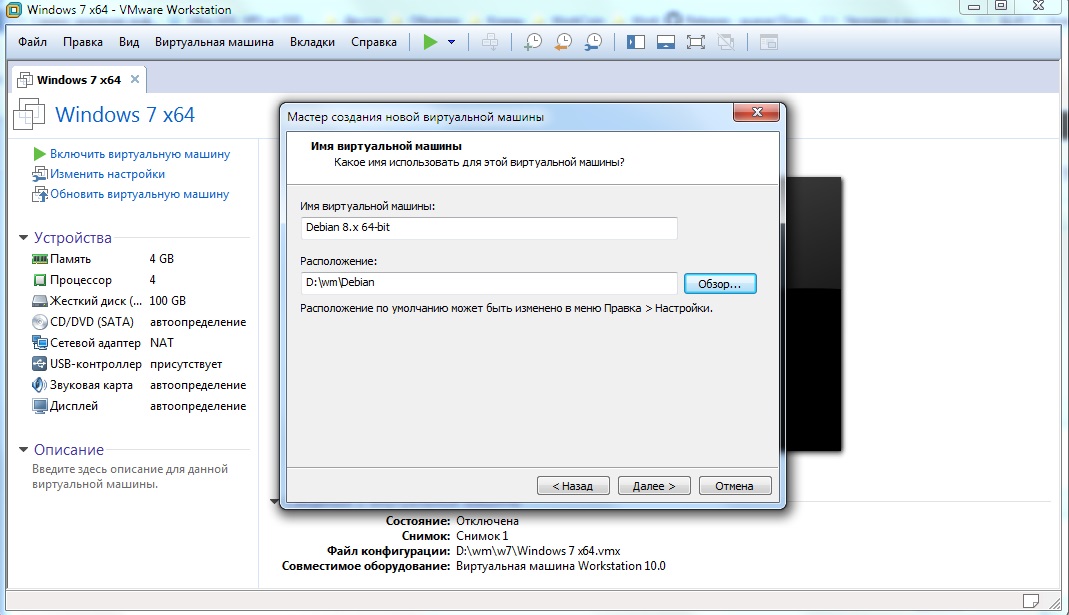Click the Обновить виртуальную машину link
The height and width of the screenshot is (615, 1069).
click(139, 194)
